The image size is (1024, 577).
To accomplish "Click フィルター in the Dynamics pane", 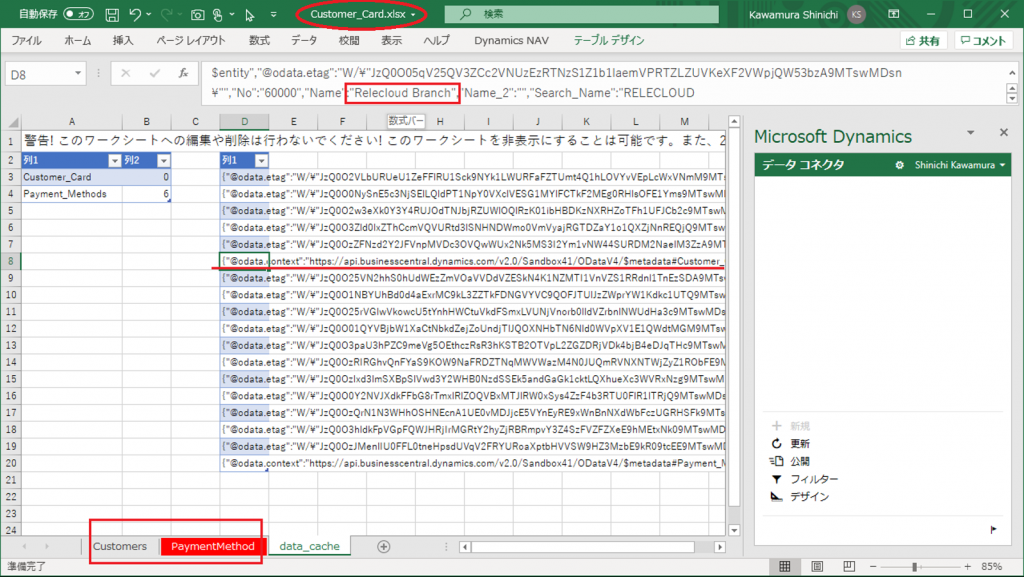I will pyautogui.click(x=805, y=478).
